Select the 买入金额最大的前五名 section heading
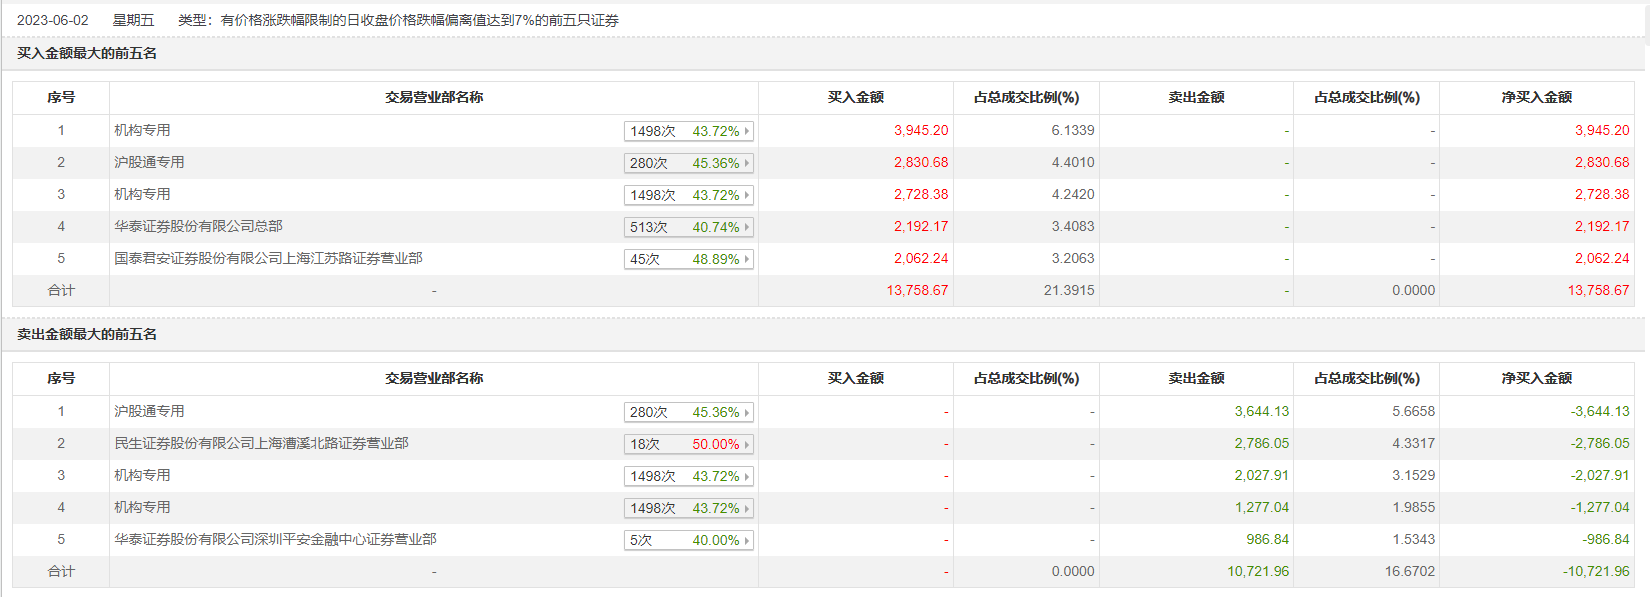The width and height of the screenshot is (1650, 597). (87, 53)
